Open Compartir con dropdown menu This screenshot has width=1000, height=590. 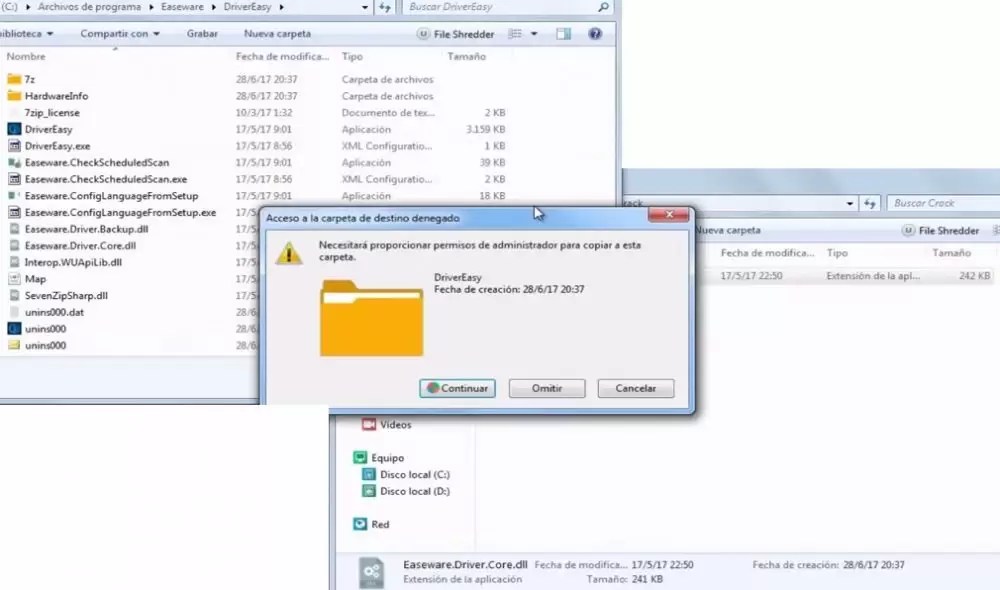pos(120,34)
